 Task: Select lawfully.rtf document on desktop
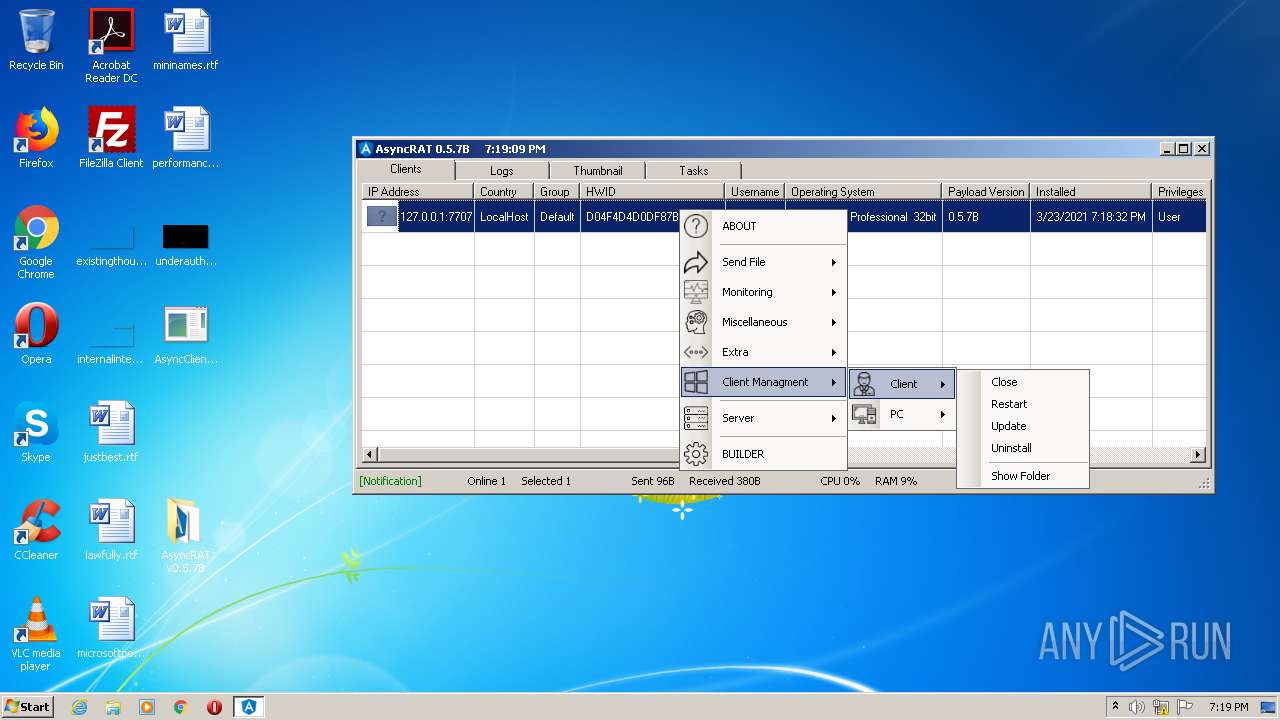[x=111, y=531]
